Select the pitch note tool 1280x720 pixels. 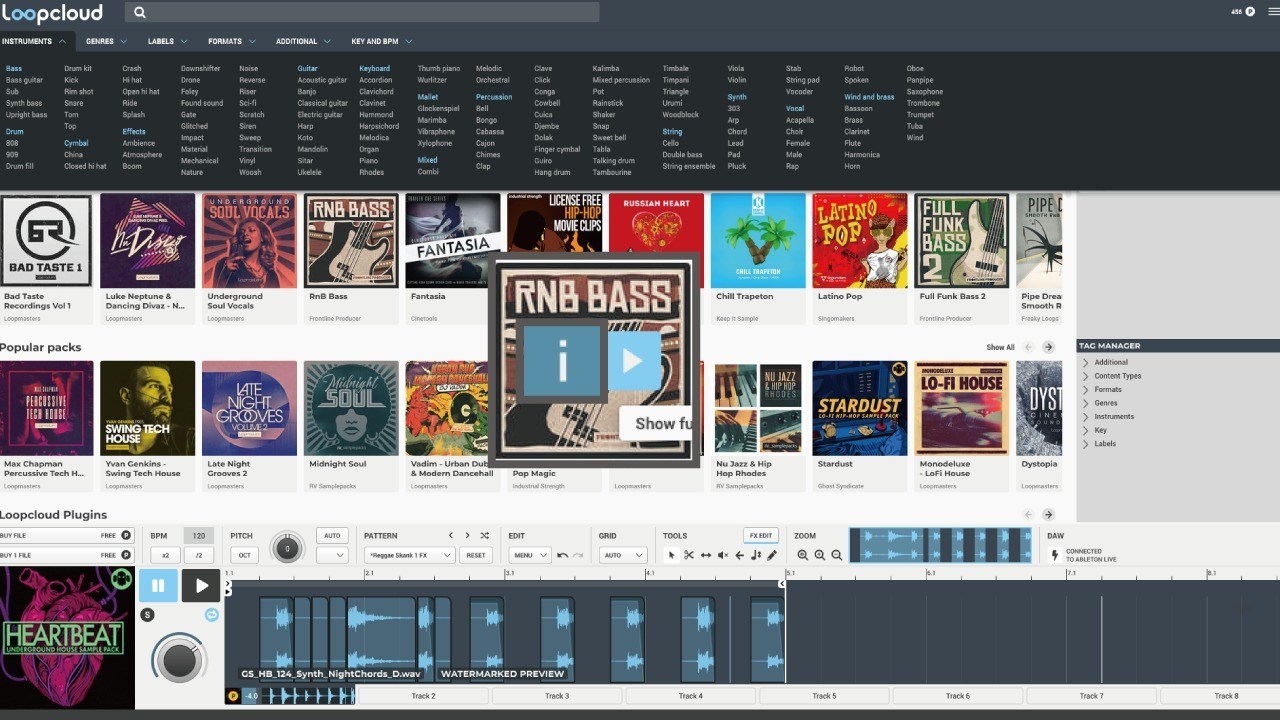point(756,555)
